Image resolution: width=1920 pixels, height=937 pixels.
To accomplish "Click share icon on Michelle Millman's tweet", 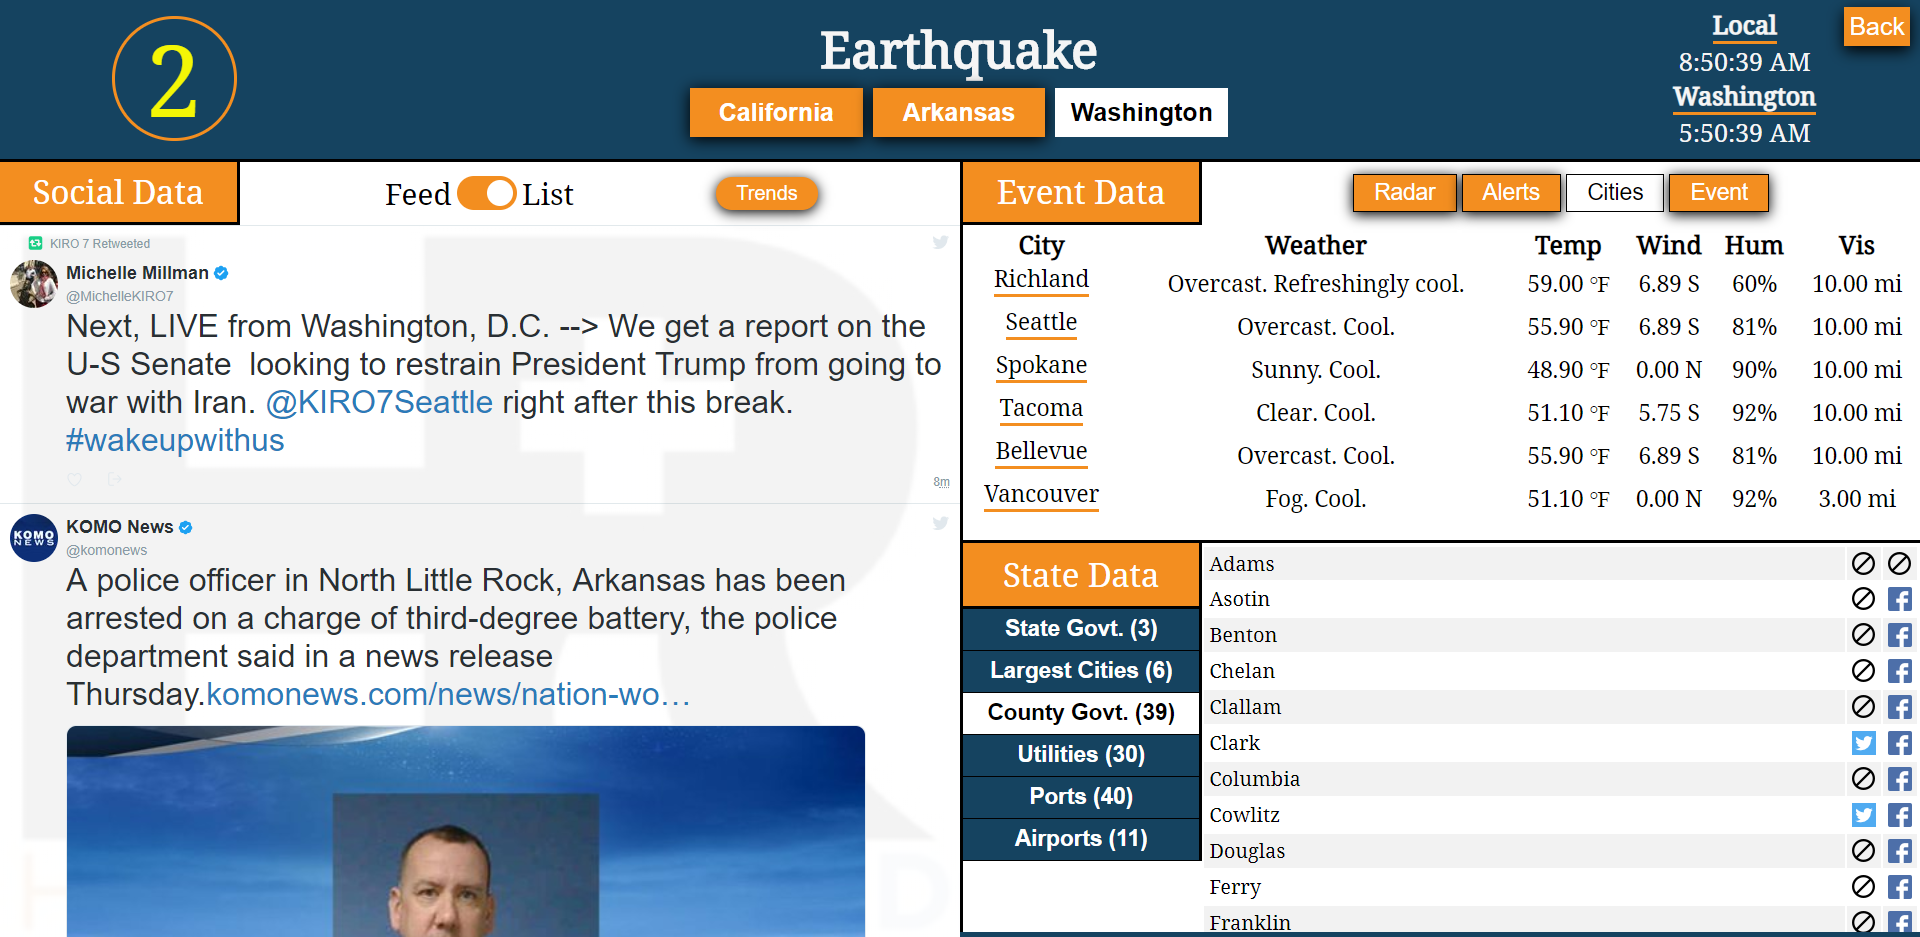I will pos(114,480).
